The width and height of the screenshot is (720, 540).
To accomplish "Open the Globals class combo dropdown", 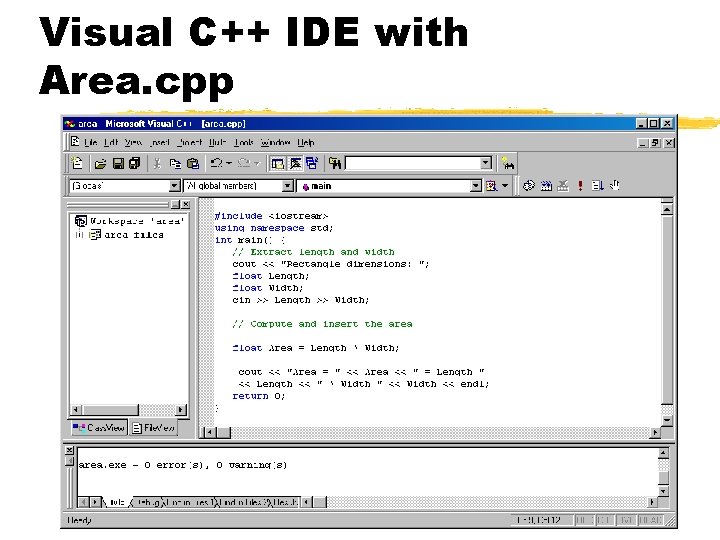I will (x=174, y=186).
